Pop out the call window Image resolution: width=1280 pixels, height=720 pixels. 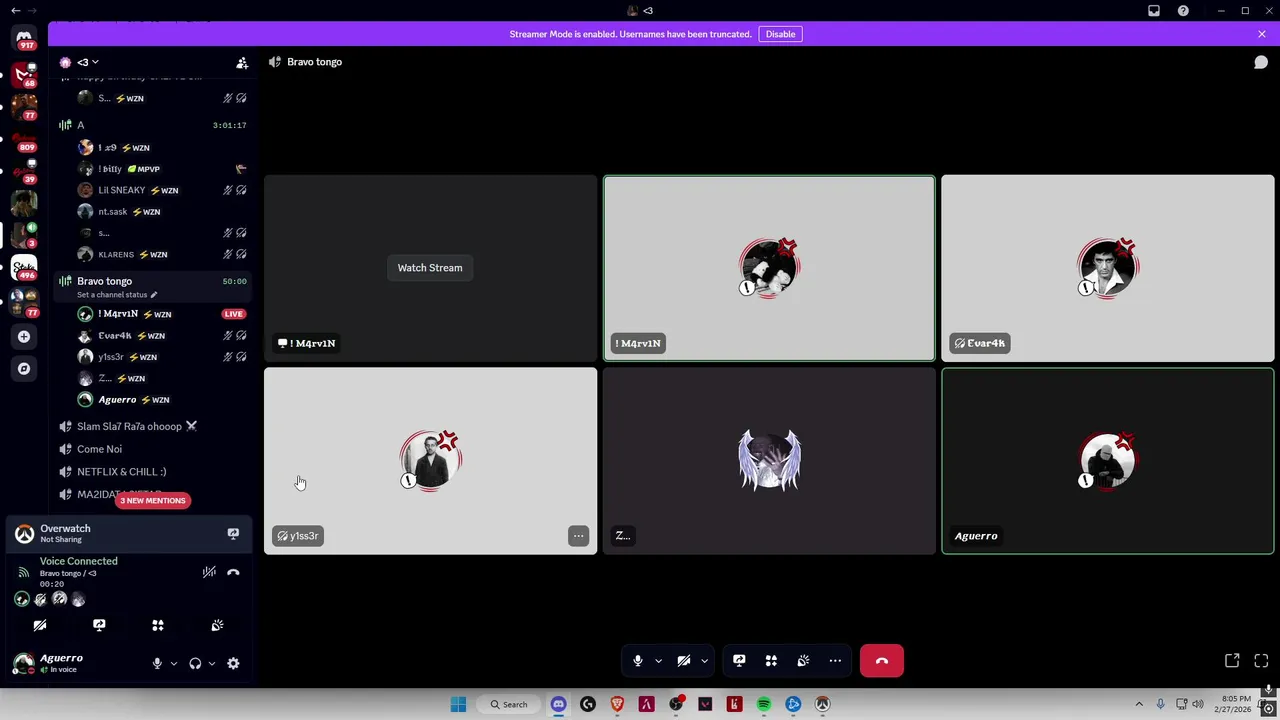[x=1232, y=661]
